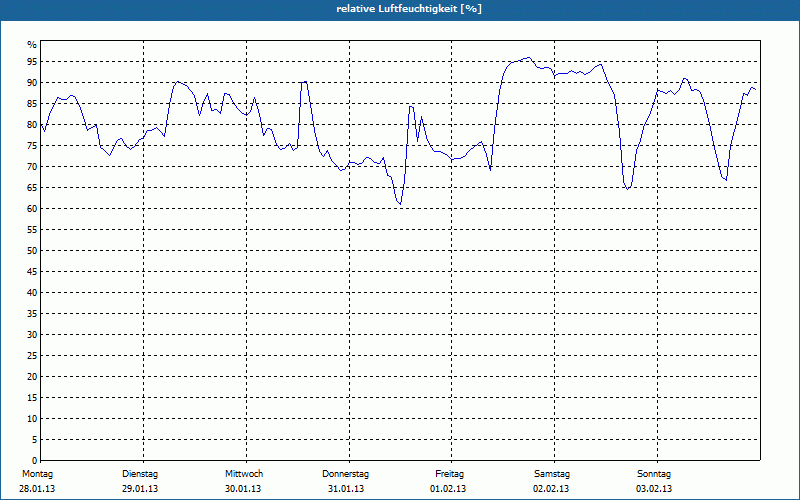Click the 85 y-axis value
The image size is (800, 500).
point(32,104)
